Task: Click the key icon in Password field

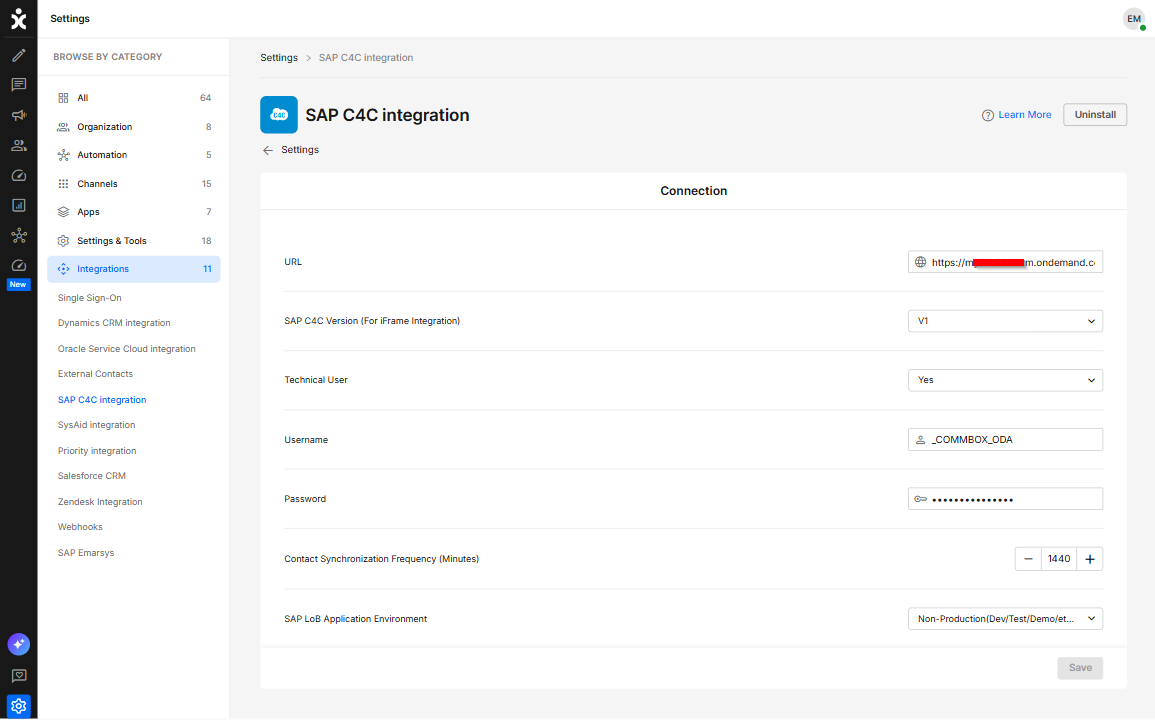Action: coord(920,499)
